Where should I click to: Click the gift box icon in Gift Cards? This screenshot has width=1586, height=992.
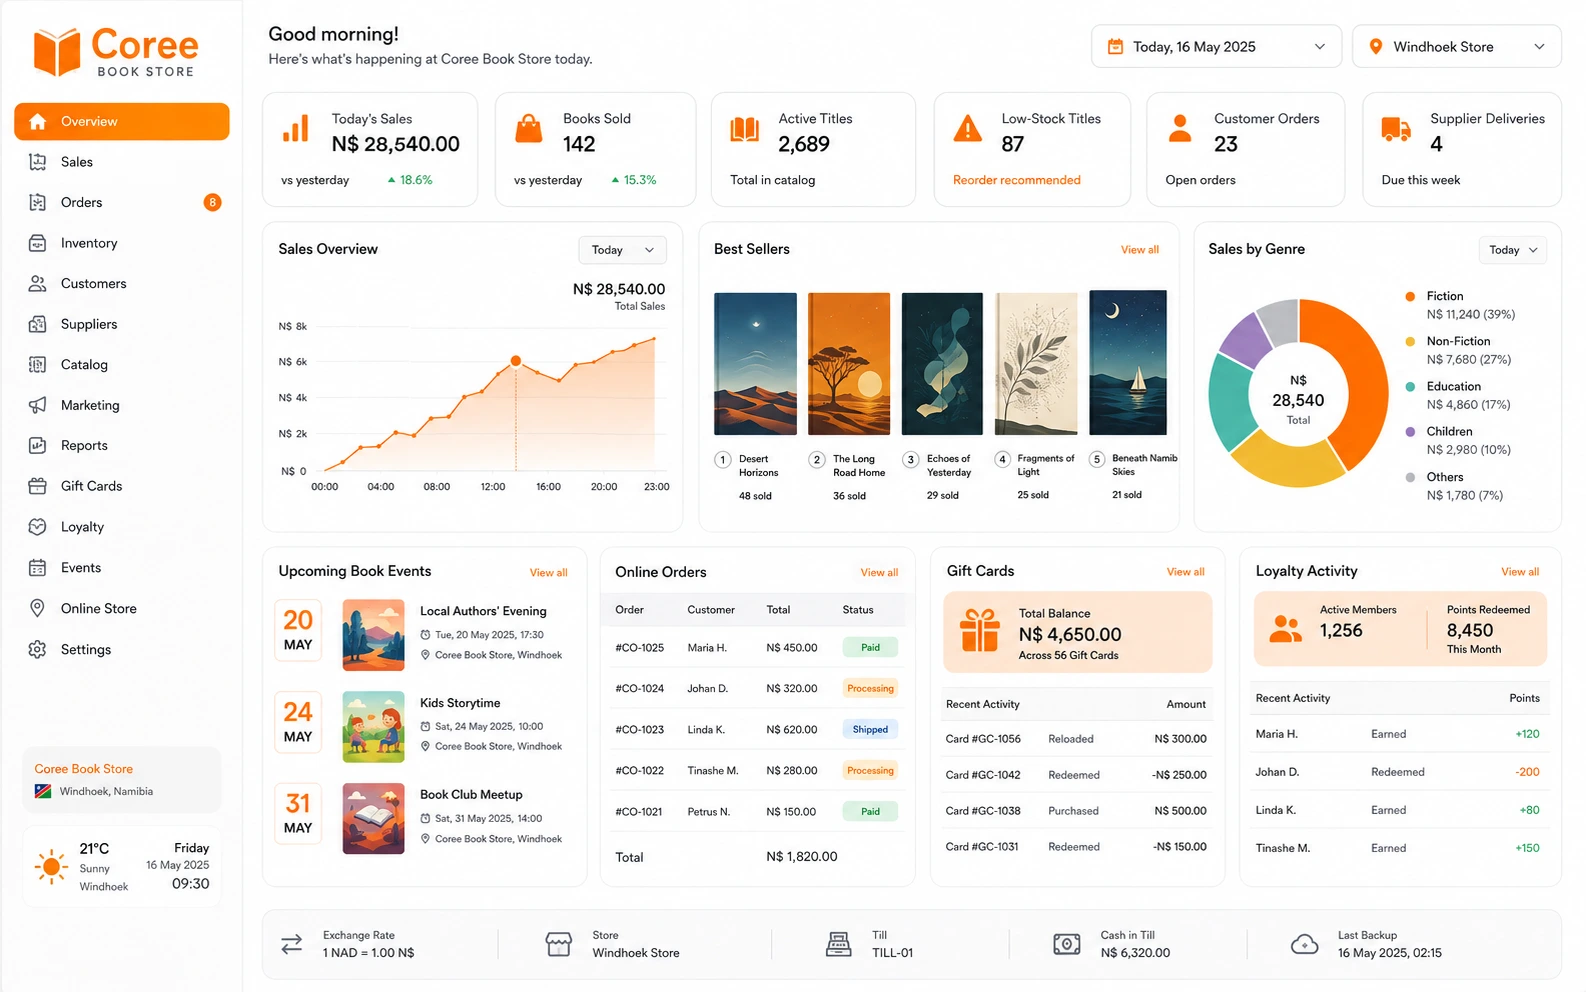point(980,631)
